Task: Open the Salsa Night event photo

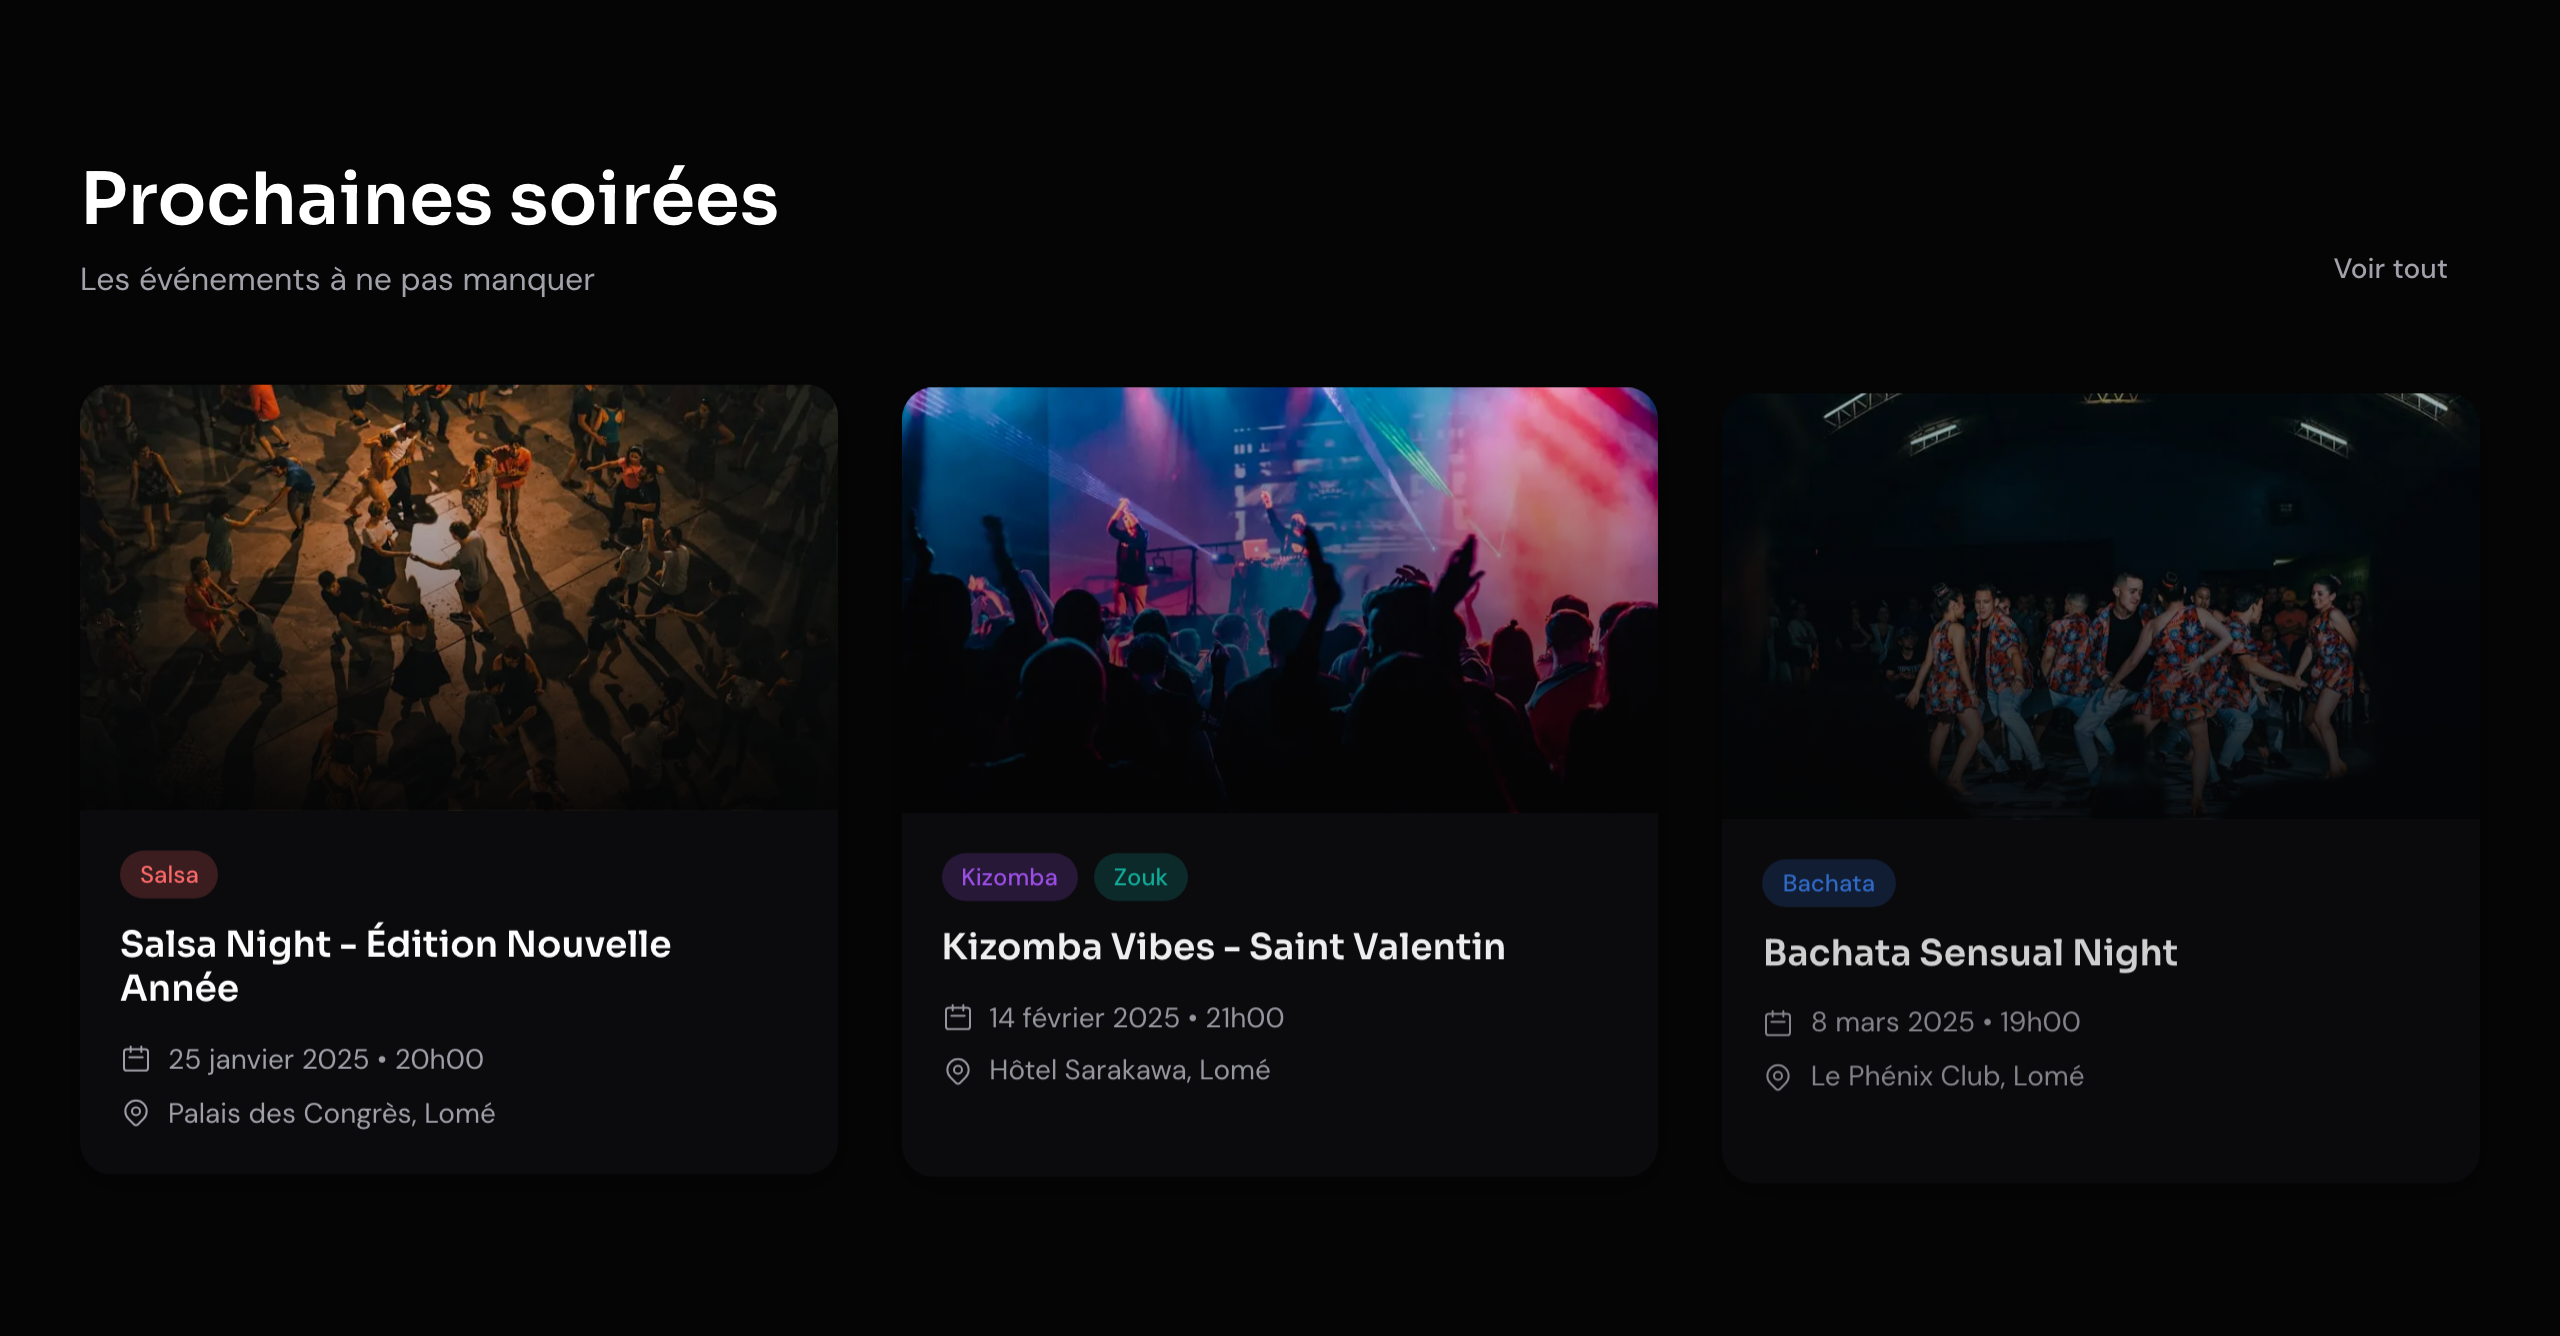Action: (459, 597)
